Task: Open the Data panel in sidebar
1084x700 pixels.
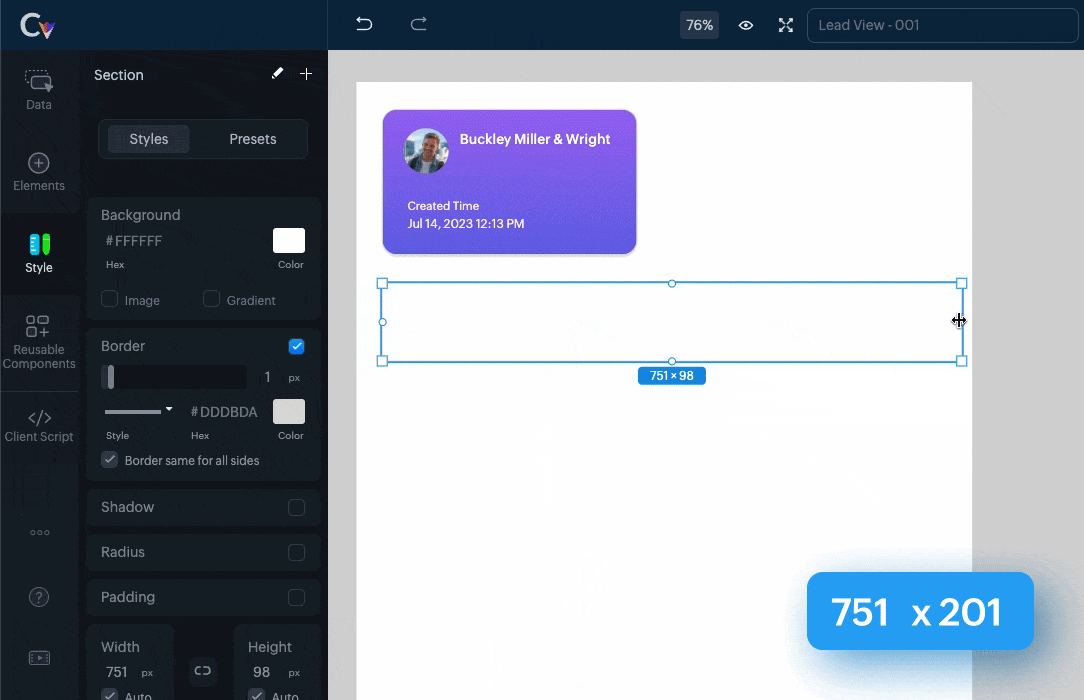Action: click(x=39, y=89)
